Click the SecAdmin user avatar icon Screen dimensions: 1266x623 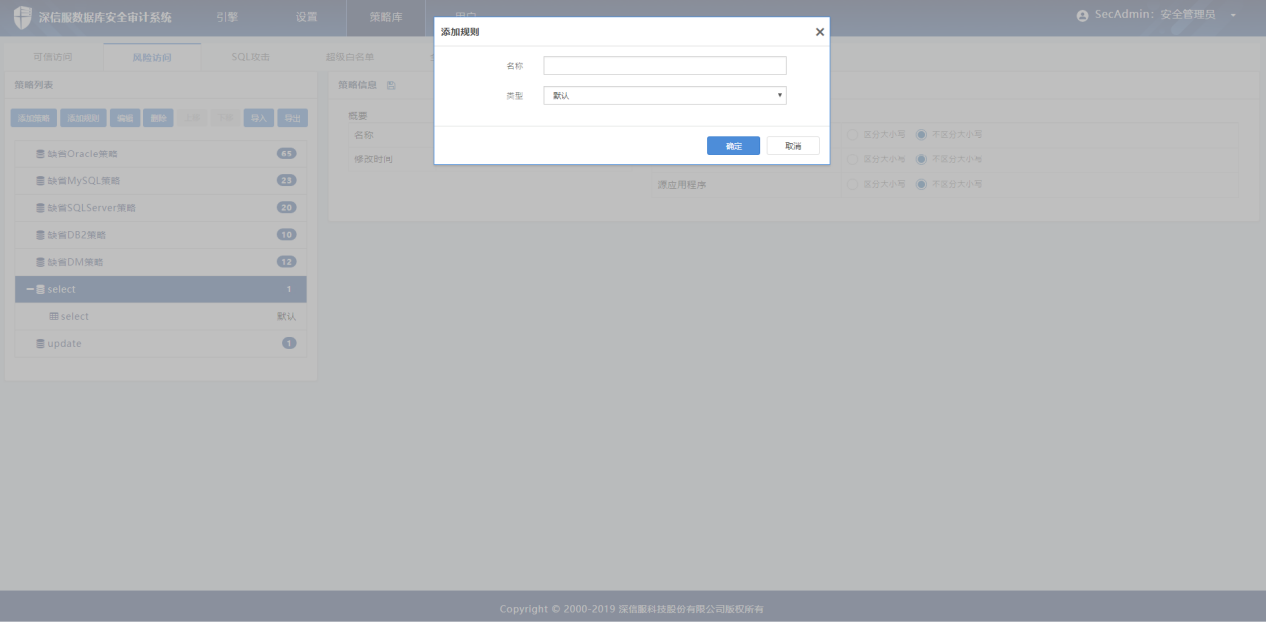click(x=1082, y=16)
